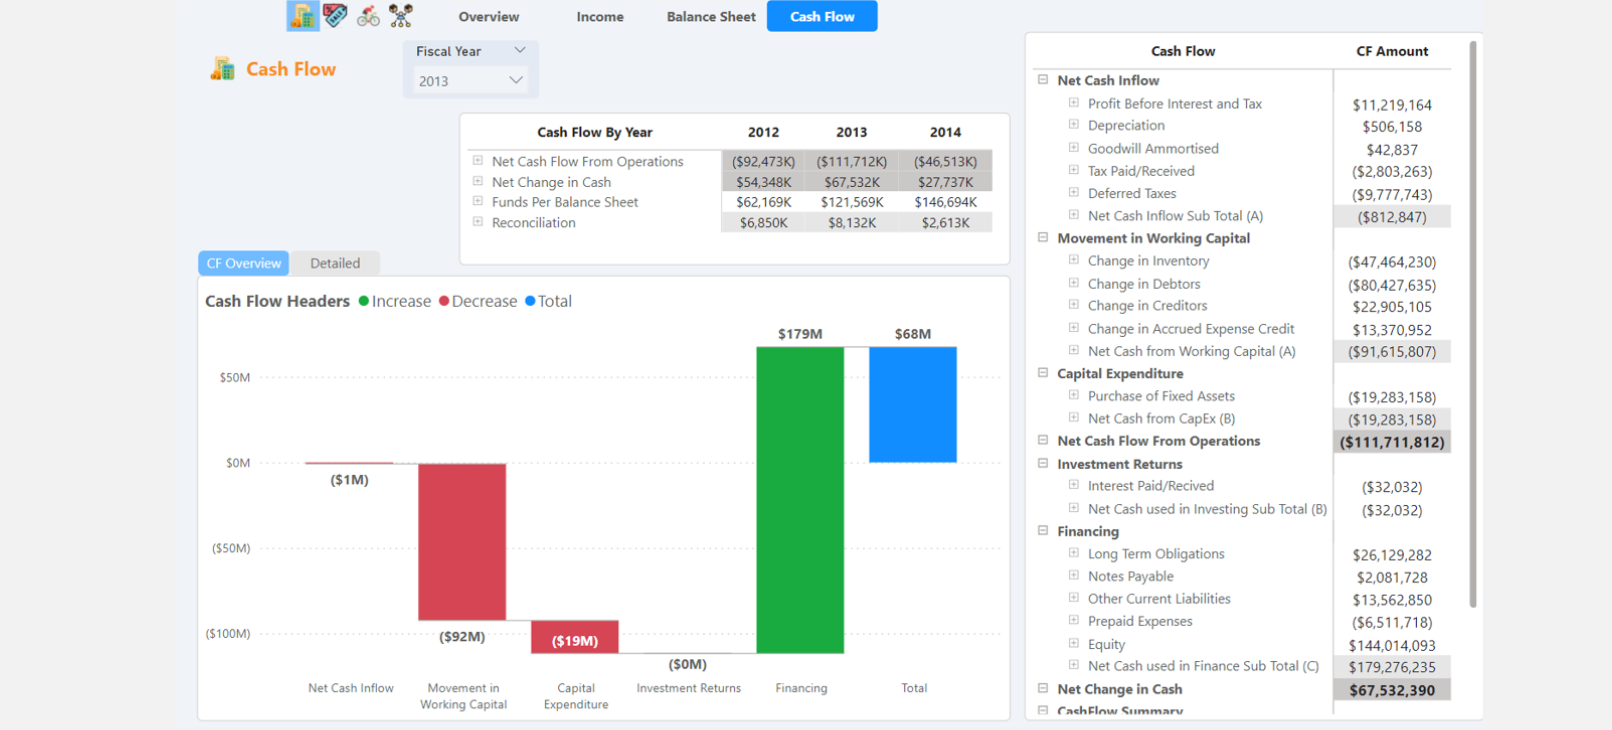Open the sale tag icon page
Screen dimensions: 1612x730
[x=335, y=16]
